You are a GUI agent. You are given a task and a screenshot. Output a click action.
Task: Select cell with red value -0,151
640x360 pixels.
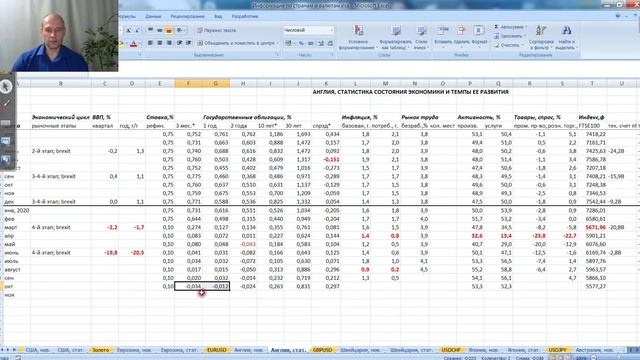(x=326, y=160)
